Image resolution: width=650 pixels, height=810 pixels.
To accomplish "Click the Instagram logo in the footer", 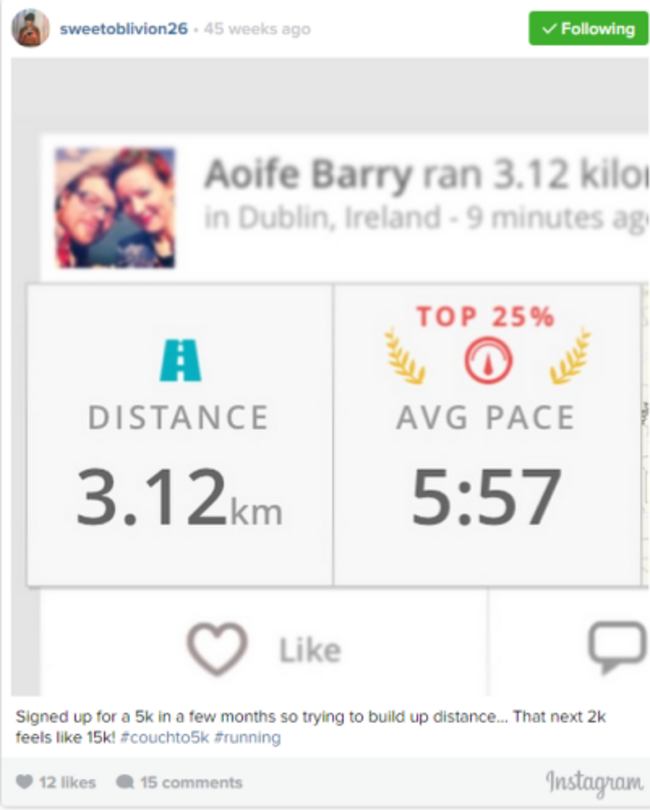I will click(594, 782).
